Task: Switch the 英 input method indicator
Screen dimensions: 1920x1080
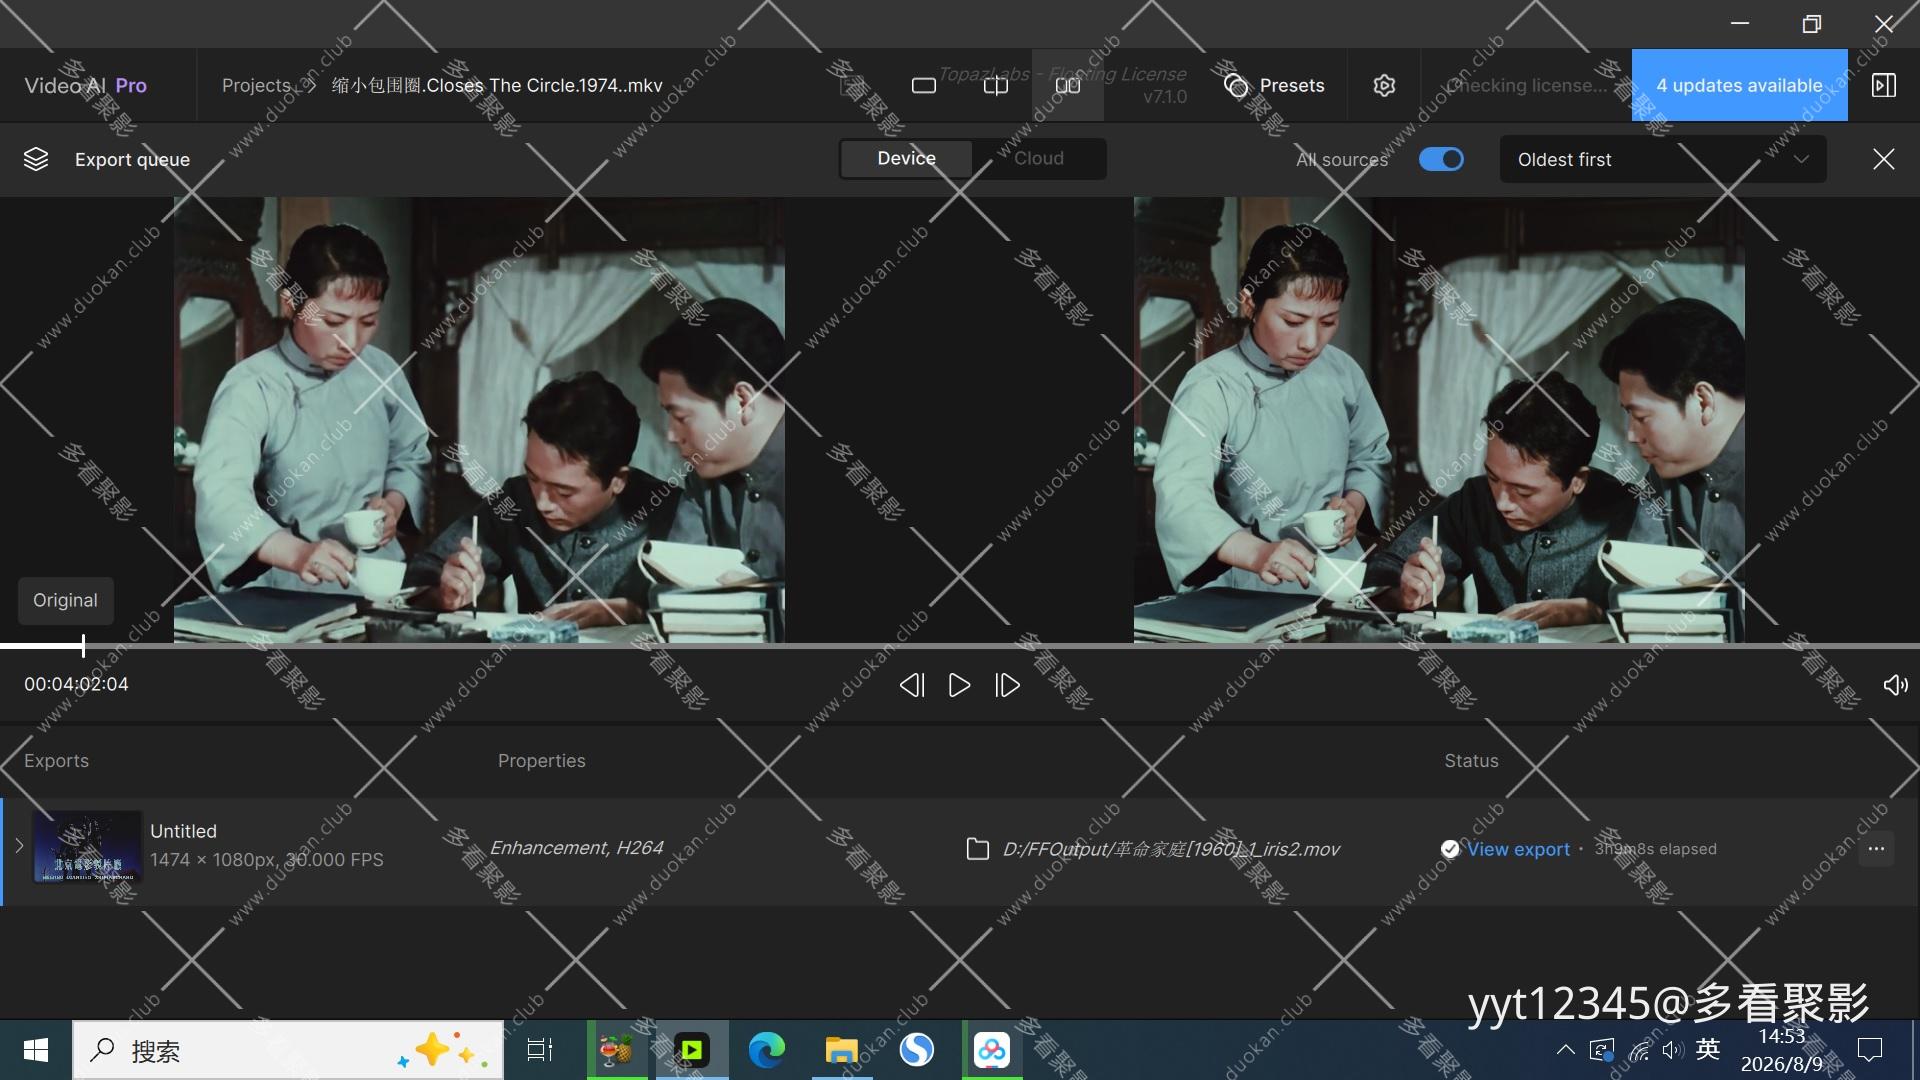Action: pos(1708,1049)
